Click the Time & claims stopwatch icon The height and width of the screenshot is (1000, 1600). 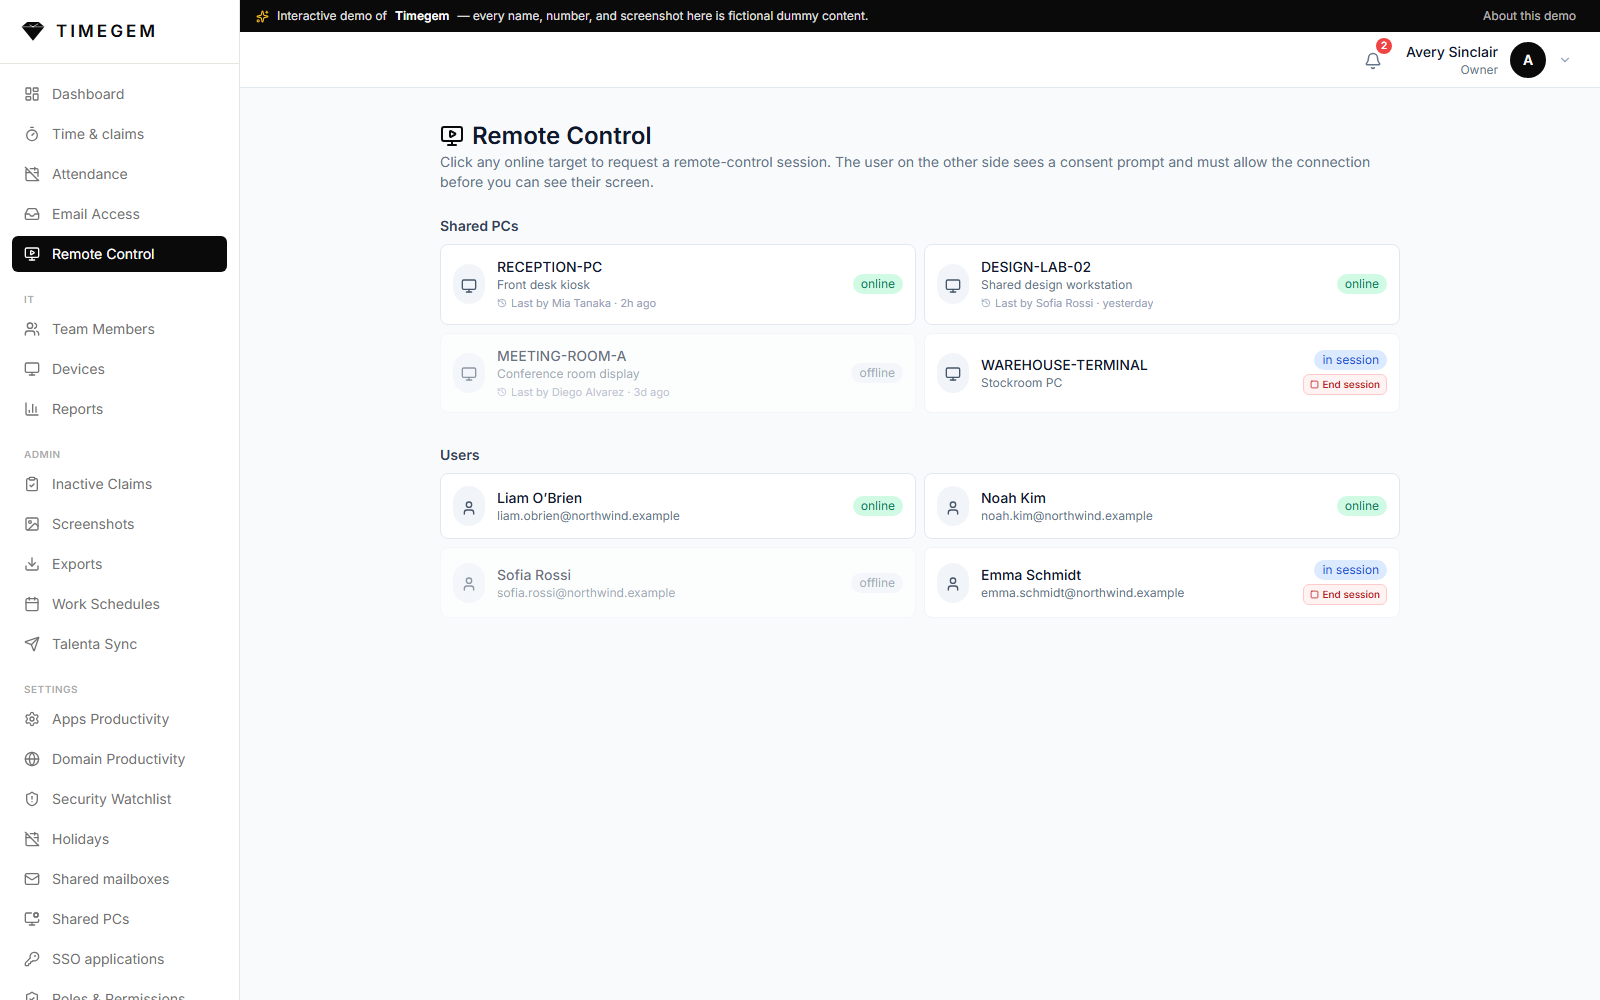[32, 134]
